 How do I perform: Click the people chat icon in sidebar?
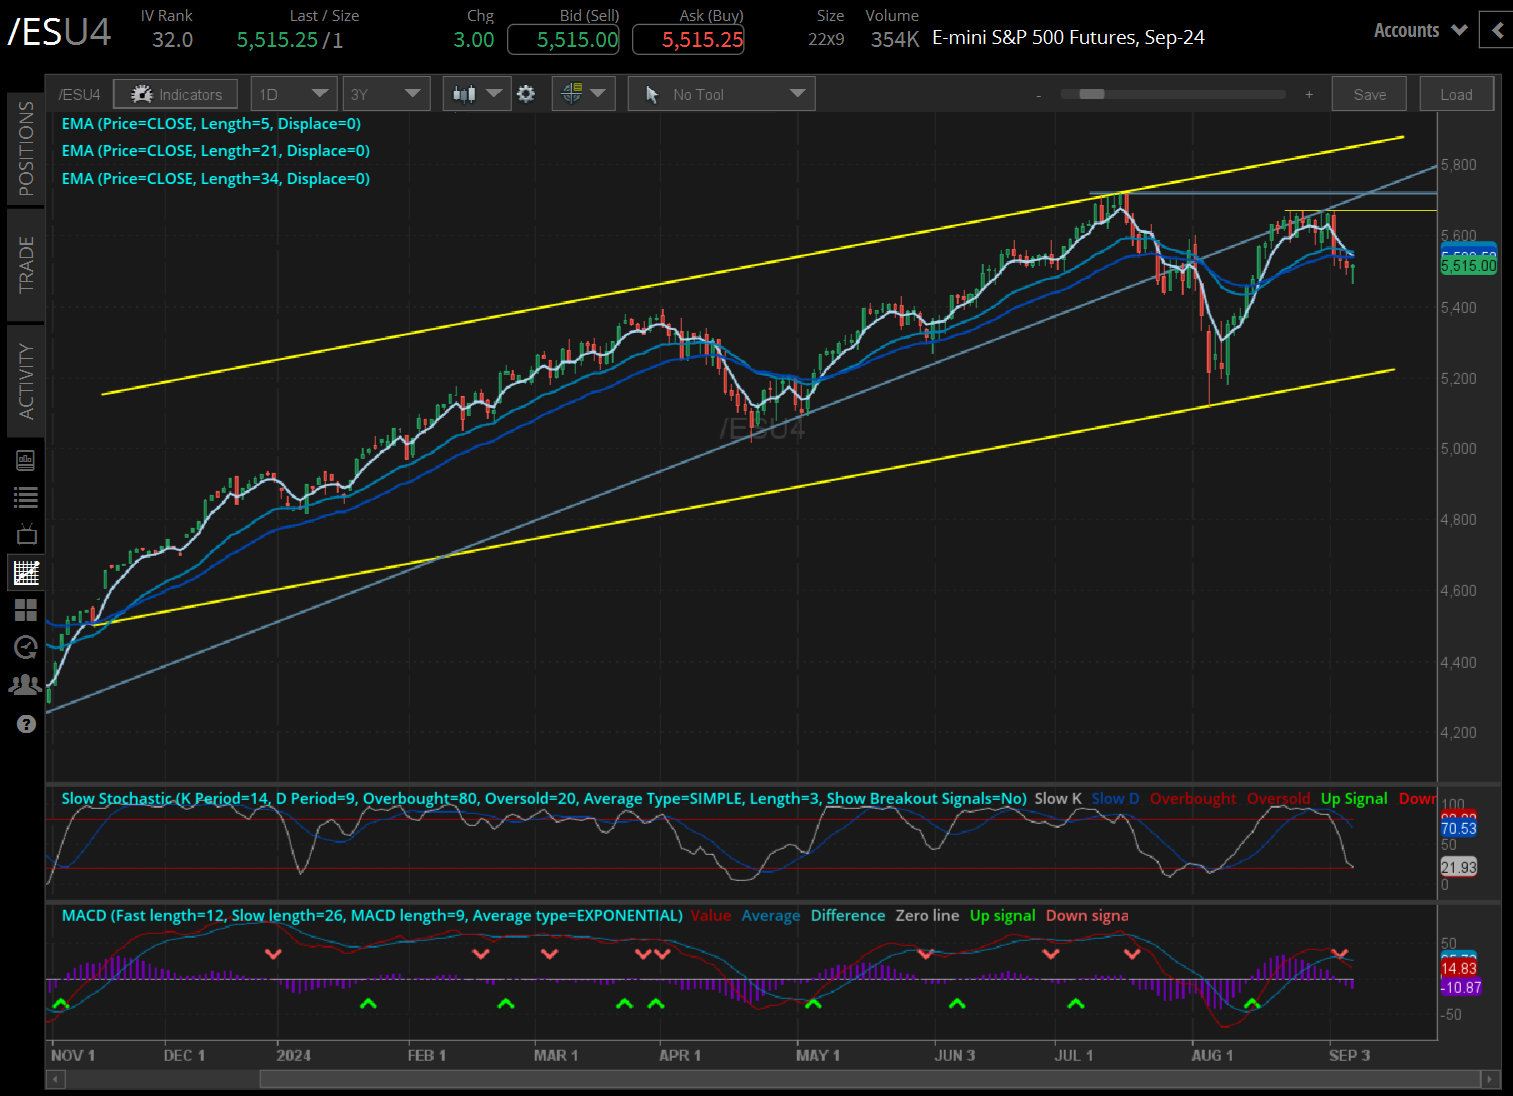click(x=26, y=684)
